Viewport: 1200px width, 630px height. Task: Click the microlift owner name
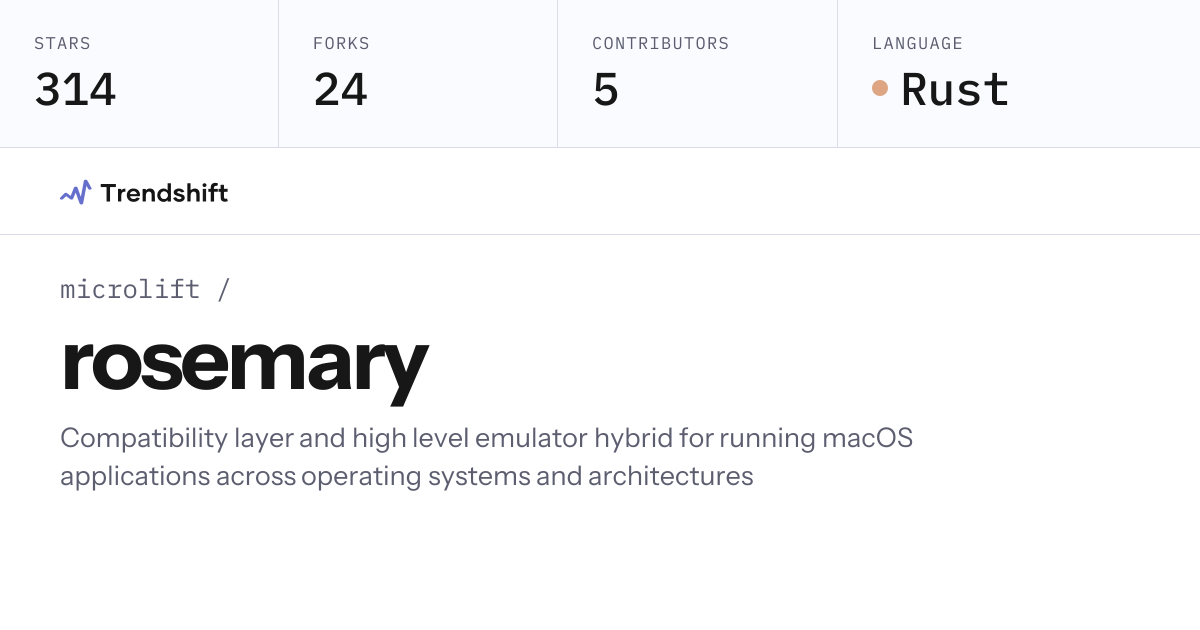(x=130, y=289)
